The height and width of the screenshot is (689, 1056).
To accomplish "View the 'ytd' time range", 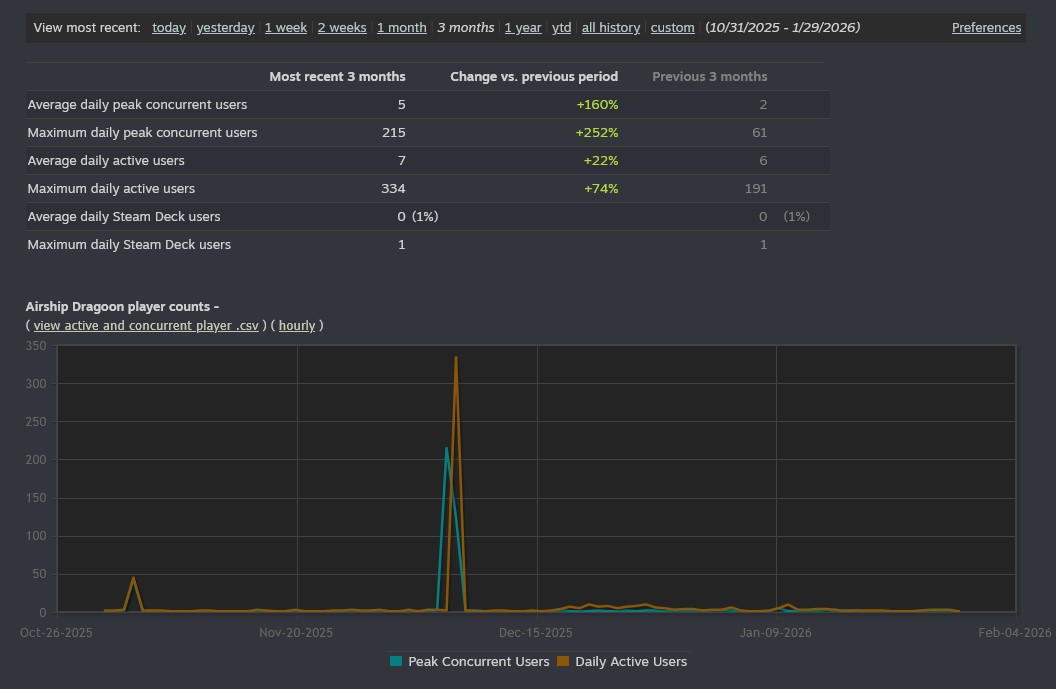I will point(562,28).
